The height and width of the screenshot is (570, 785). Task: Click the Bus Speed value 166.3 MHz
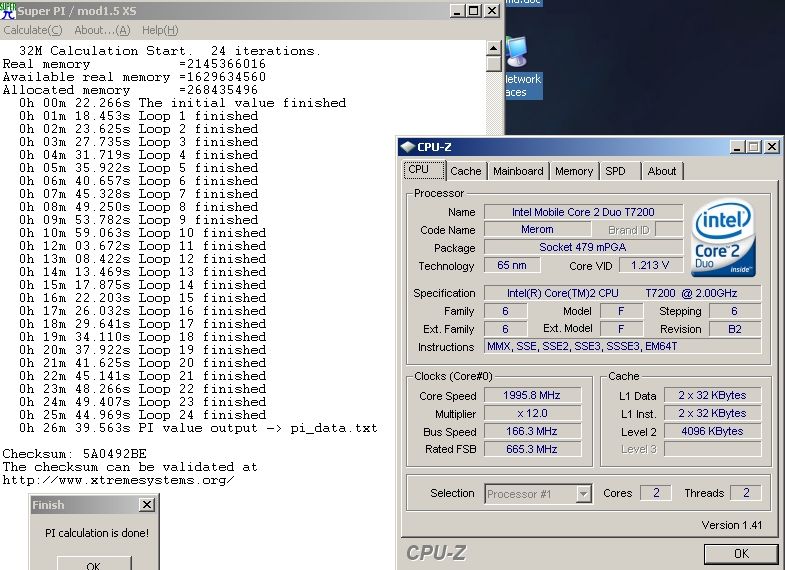532,431
